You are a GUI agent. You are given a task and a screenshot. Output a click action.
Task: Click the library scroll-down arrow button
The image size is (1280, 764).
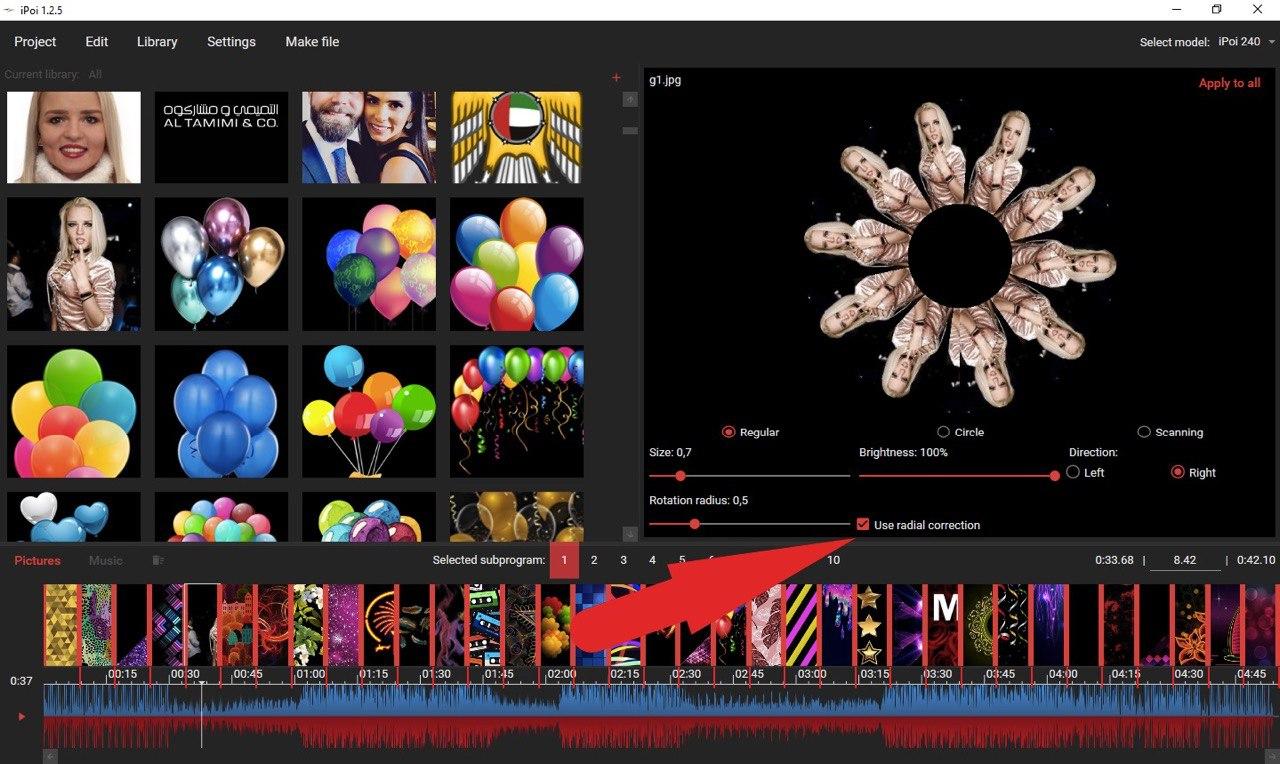point(630,534)
